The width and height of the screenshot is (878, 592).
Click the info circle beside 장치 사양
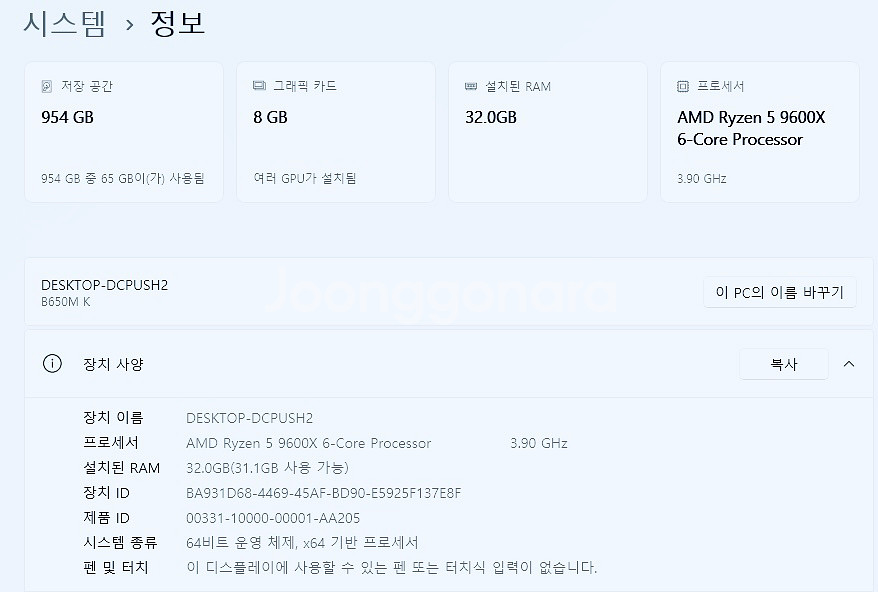coord(53,363)
